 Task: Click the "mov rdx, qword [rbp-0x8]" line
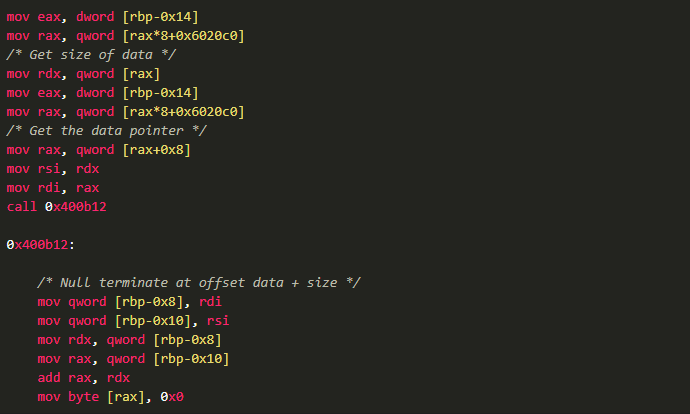pyautogui.click(x=129, y=339)
